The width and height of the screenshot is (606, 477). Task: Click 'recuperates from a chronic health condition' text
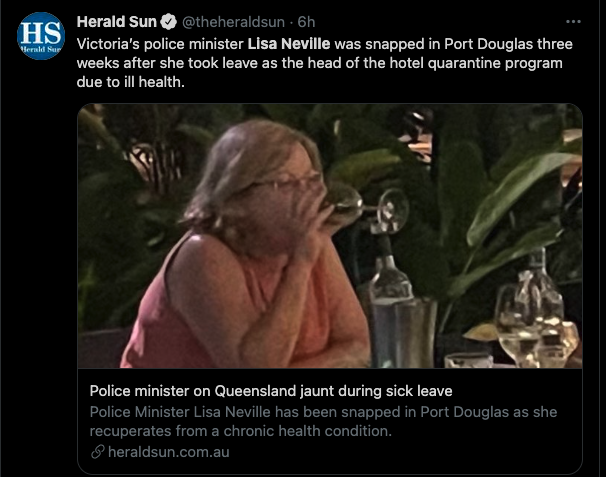(241, 431)
